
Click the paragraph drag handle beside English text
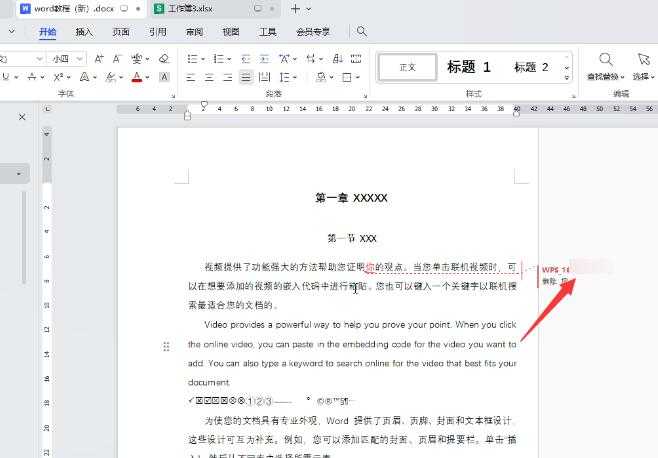coord(166,346)
